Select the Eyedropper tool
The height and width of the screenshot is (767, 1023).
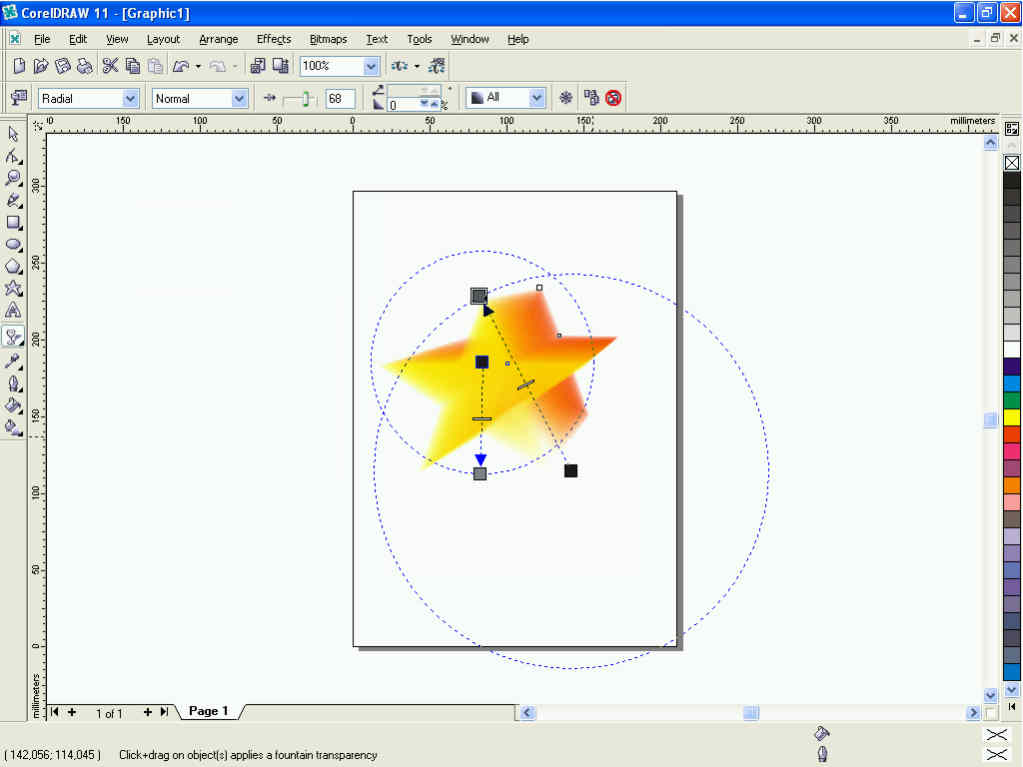click(x=14, y=361)
